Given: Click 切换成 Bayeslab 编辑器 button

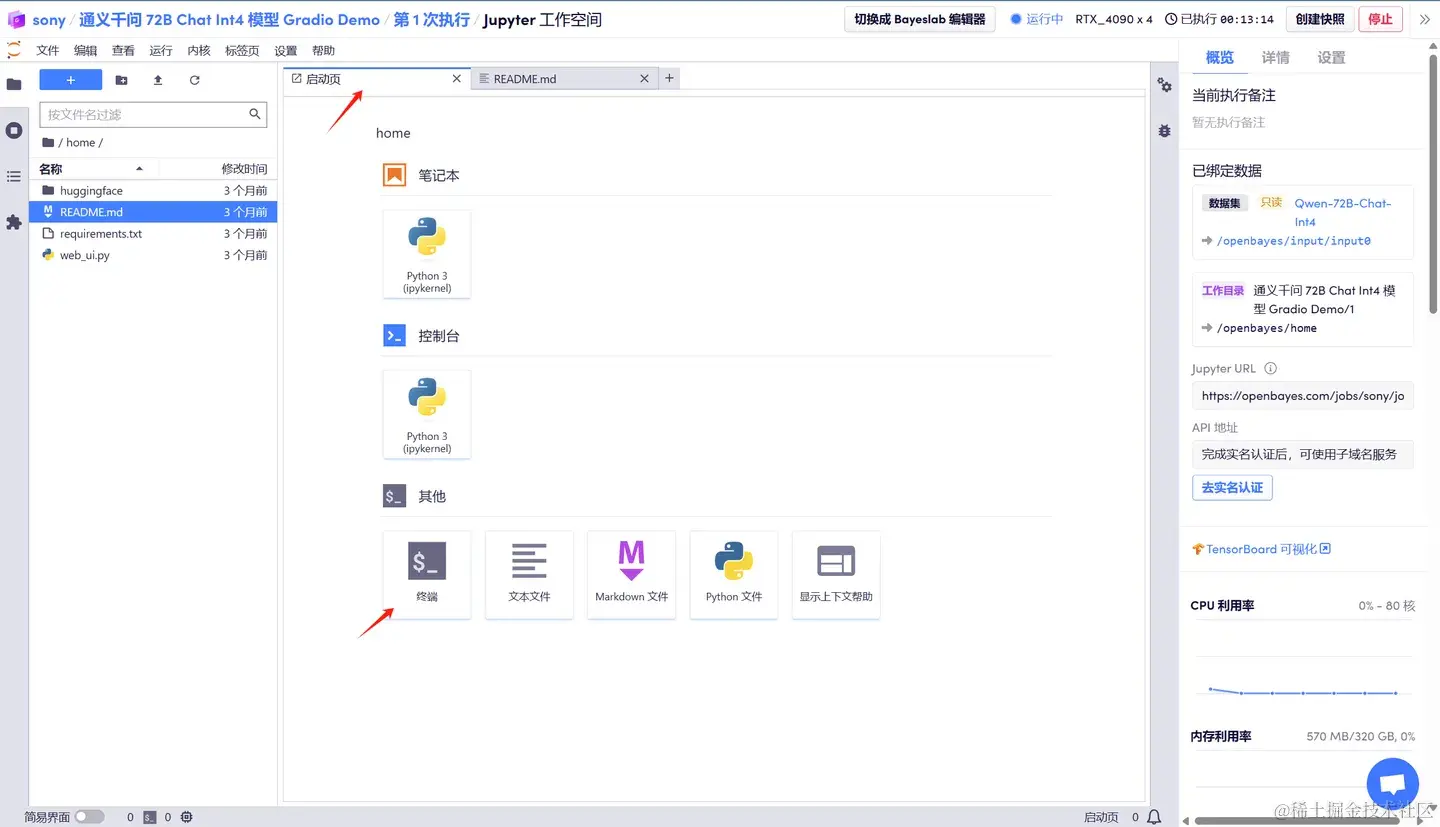Looking at the screenshot, I should 919,19.
